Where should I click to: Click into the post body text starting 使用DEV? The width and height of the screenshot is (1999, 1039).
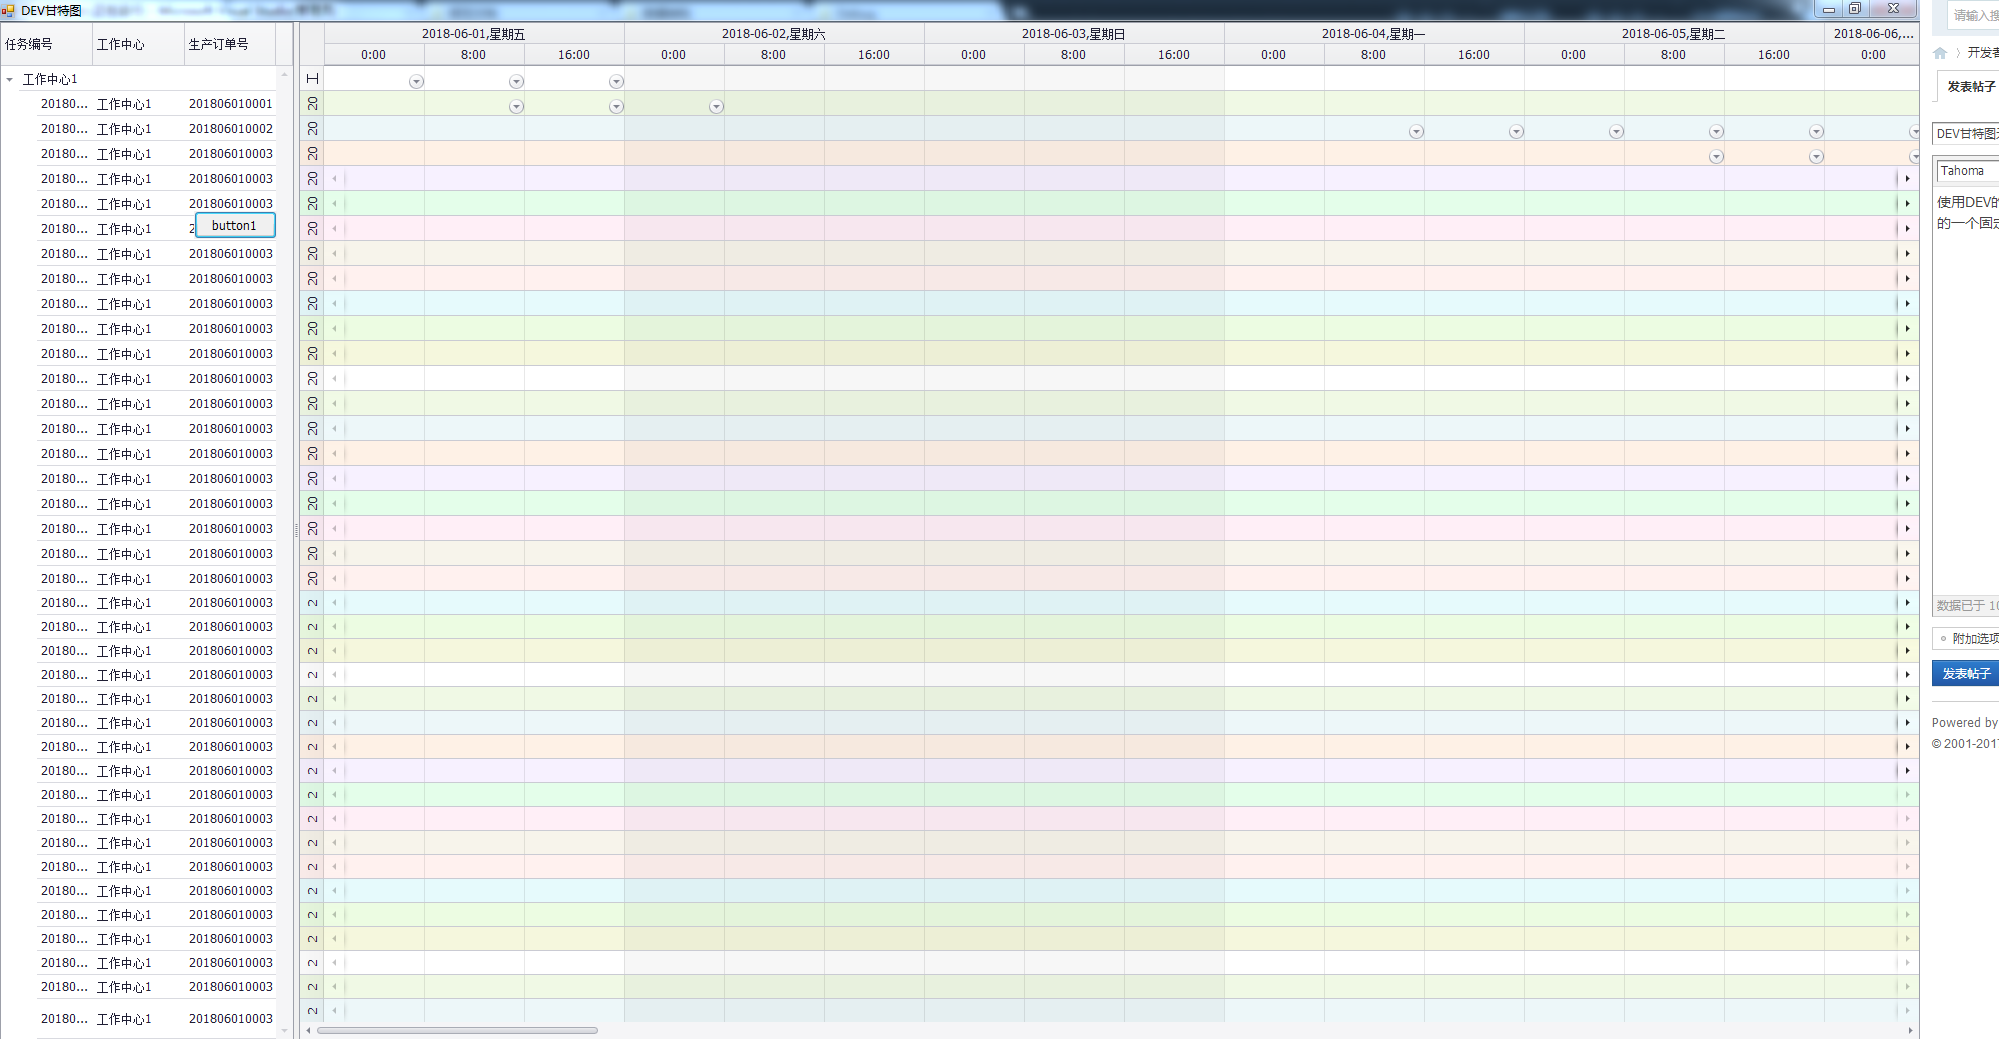pos(1967,202)
